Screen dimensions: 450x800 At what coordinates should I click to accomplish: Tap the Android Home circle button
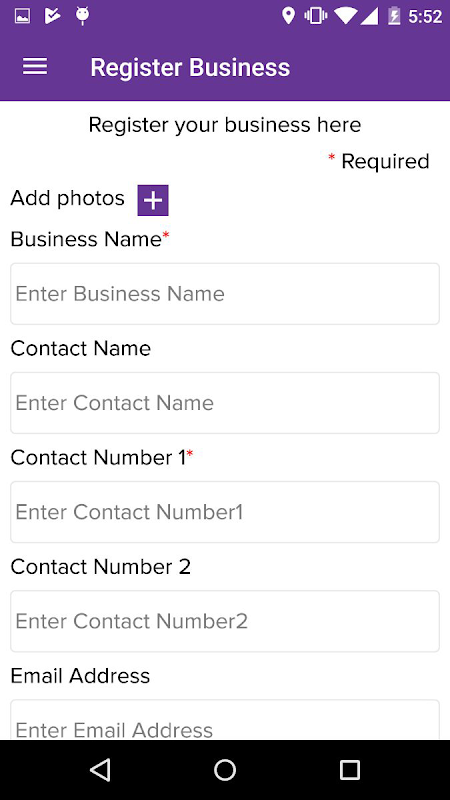point(225,769)
